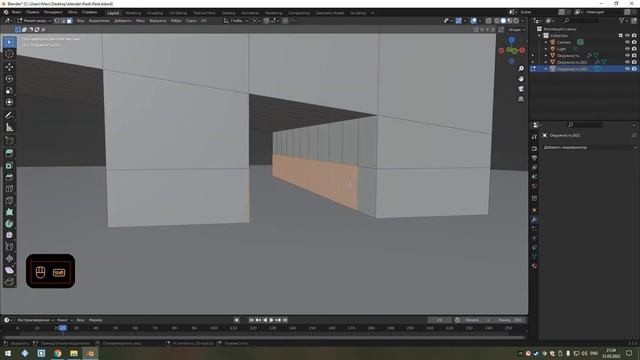640x360 pixels.
Task: Open the Edit menu
Action: click(x=33, y=12)
